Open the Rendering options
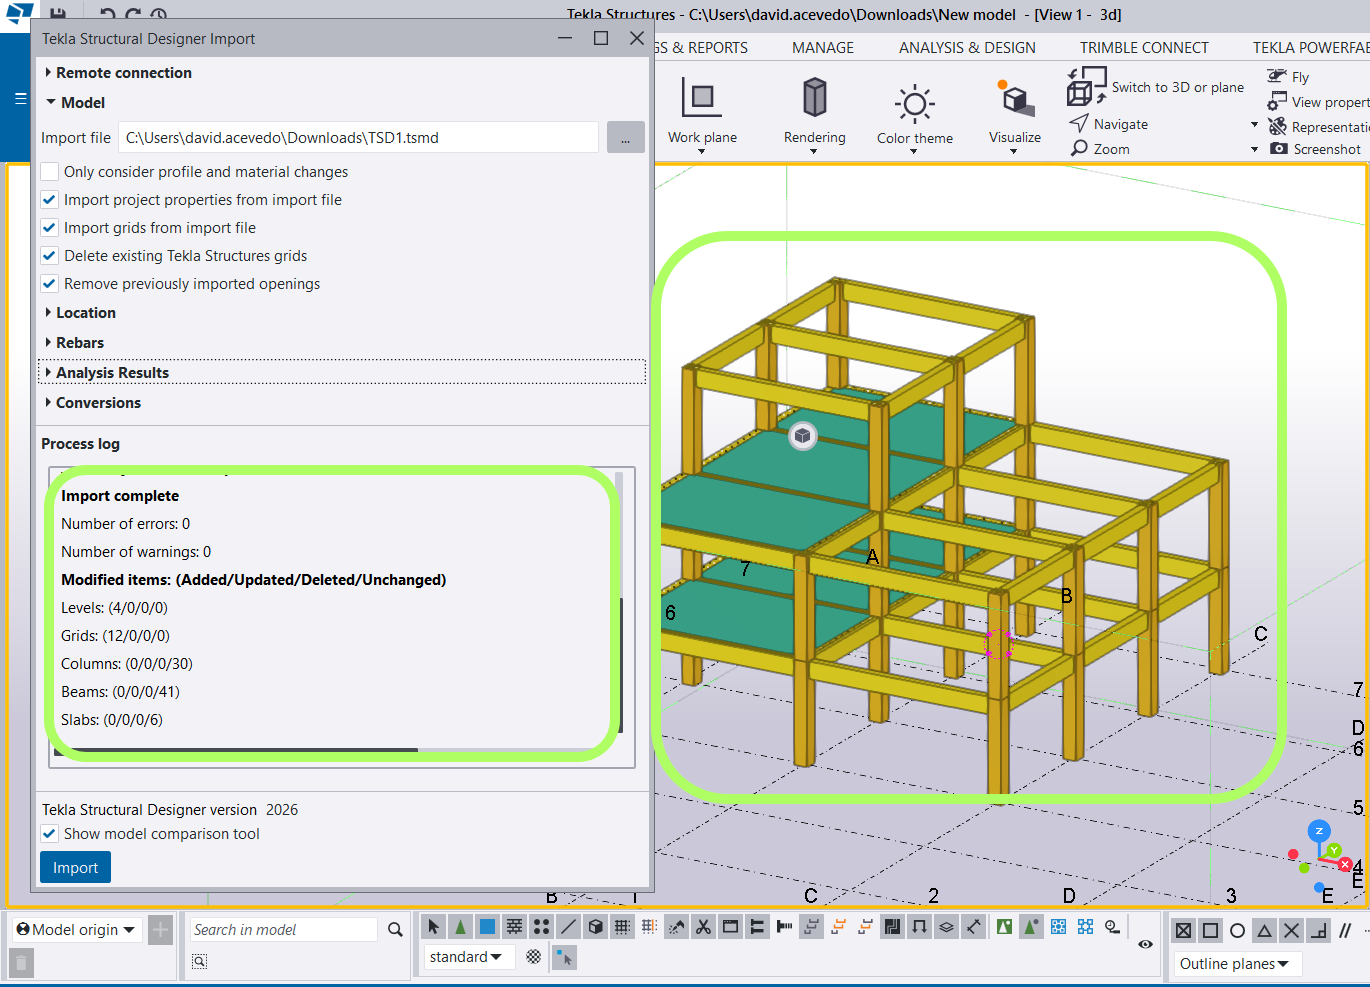Screen dimensions: 1370x987 tap(814, 114)
